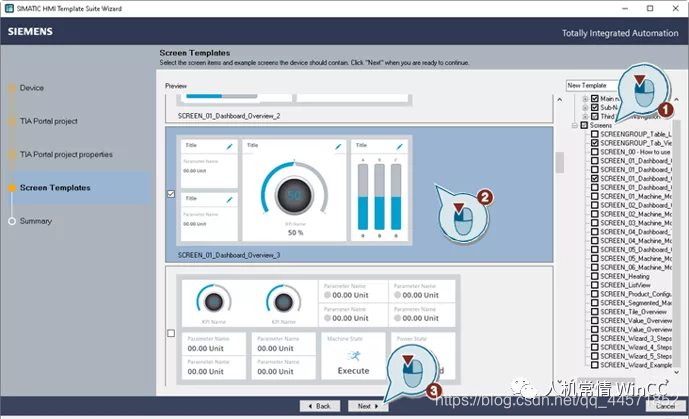Check the SCREEN_03_Machine_Mo checkbox
Viewport: 689px width, 419px height.
(x=595, y=223)
